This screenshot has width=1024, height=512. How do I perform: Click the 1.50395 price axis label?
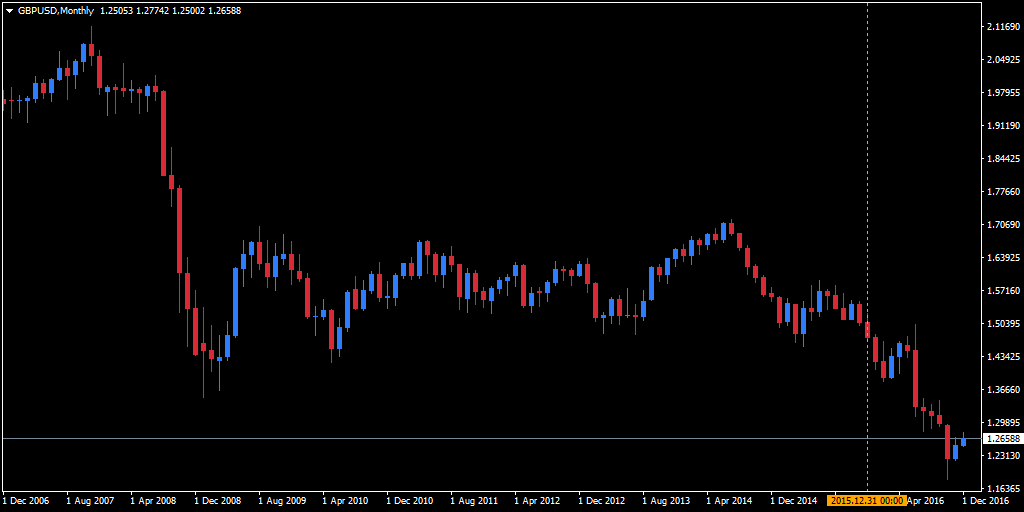point(1004,324)
